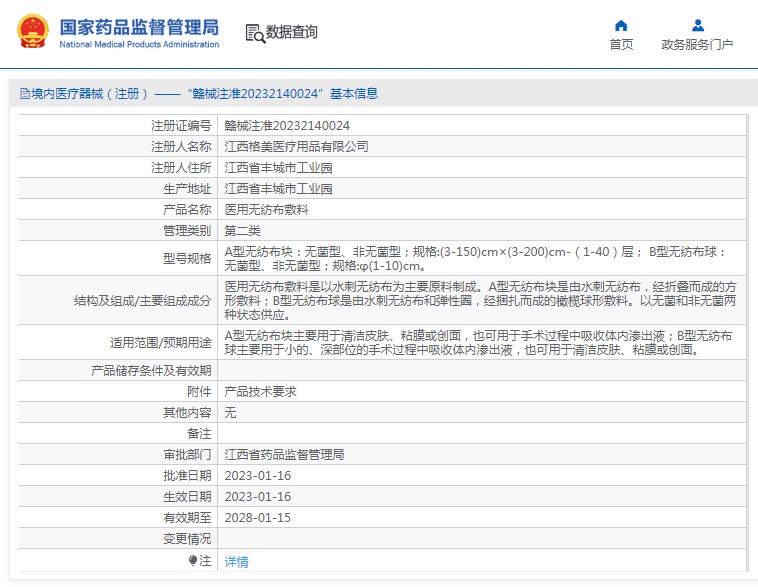Select product name 医用无纺布敷料

[266, 209]
